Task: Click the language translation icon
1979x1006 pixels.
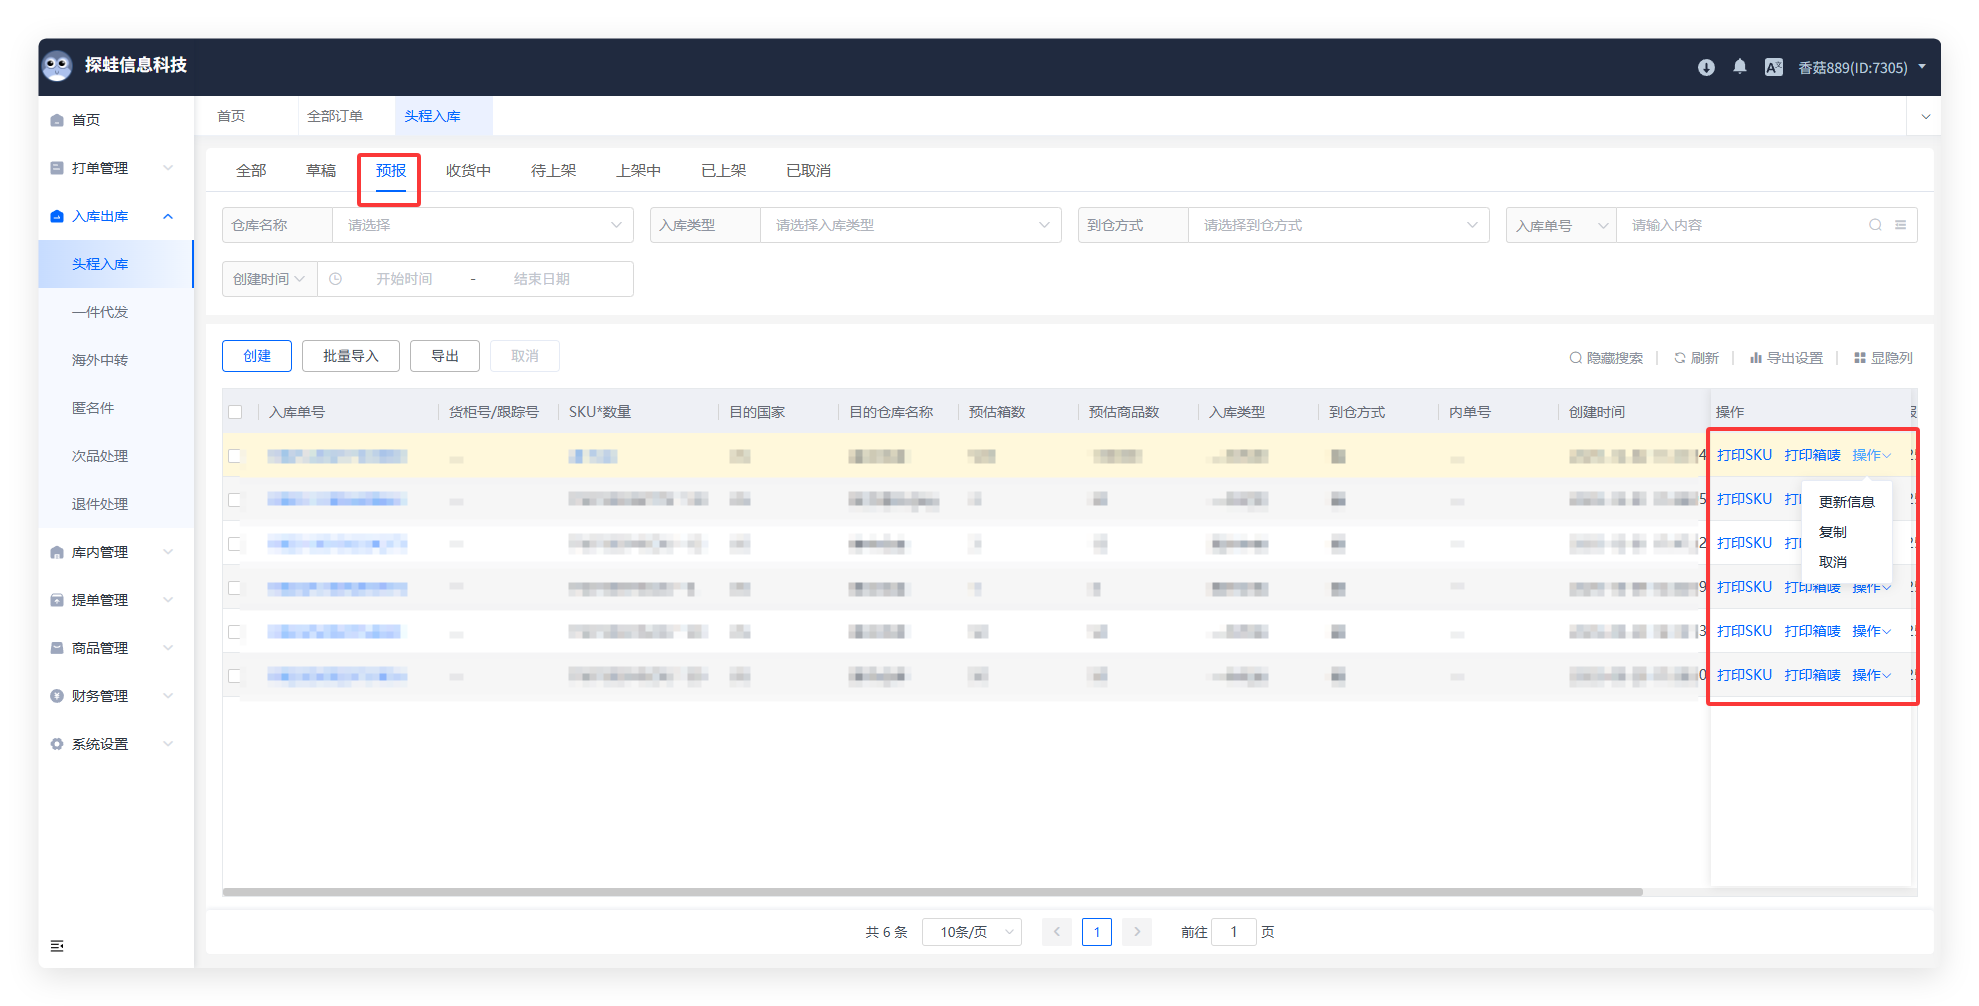Action: pos(1773,67)
